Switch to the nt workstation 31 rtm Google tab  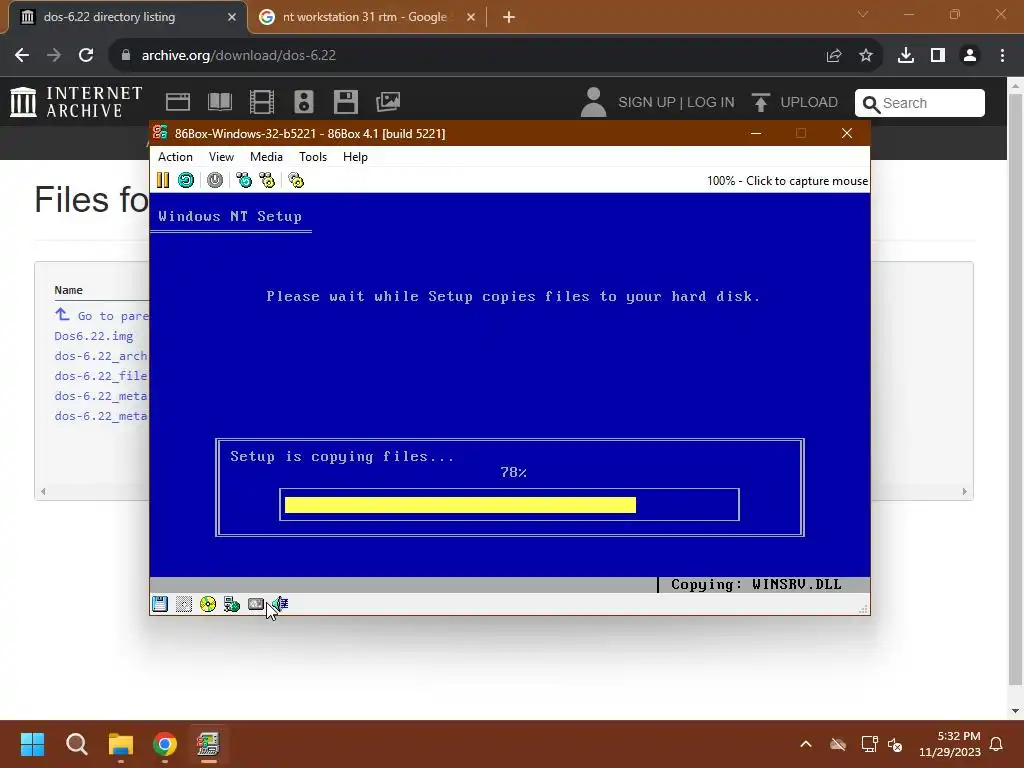364,17
